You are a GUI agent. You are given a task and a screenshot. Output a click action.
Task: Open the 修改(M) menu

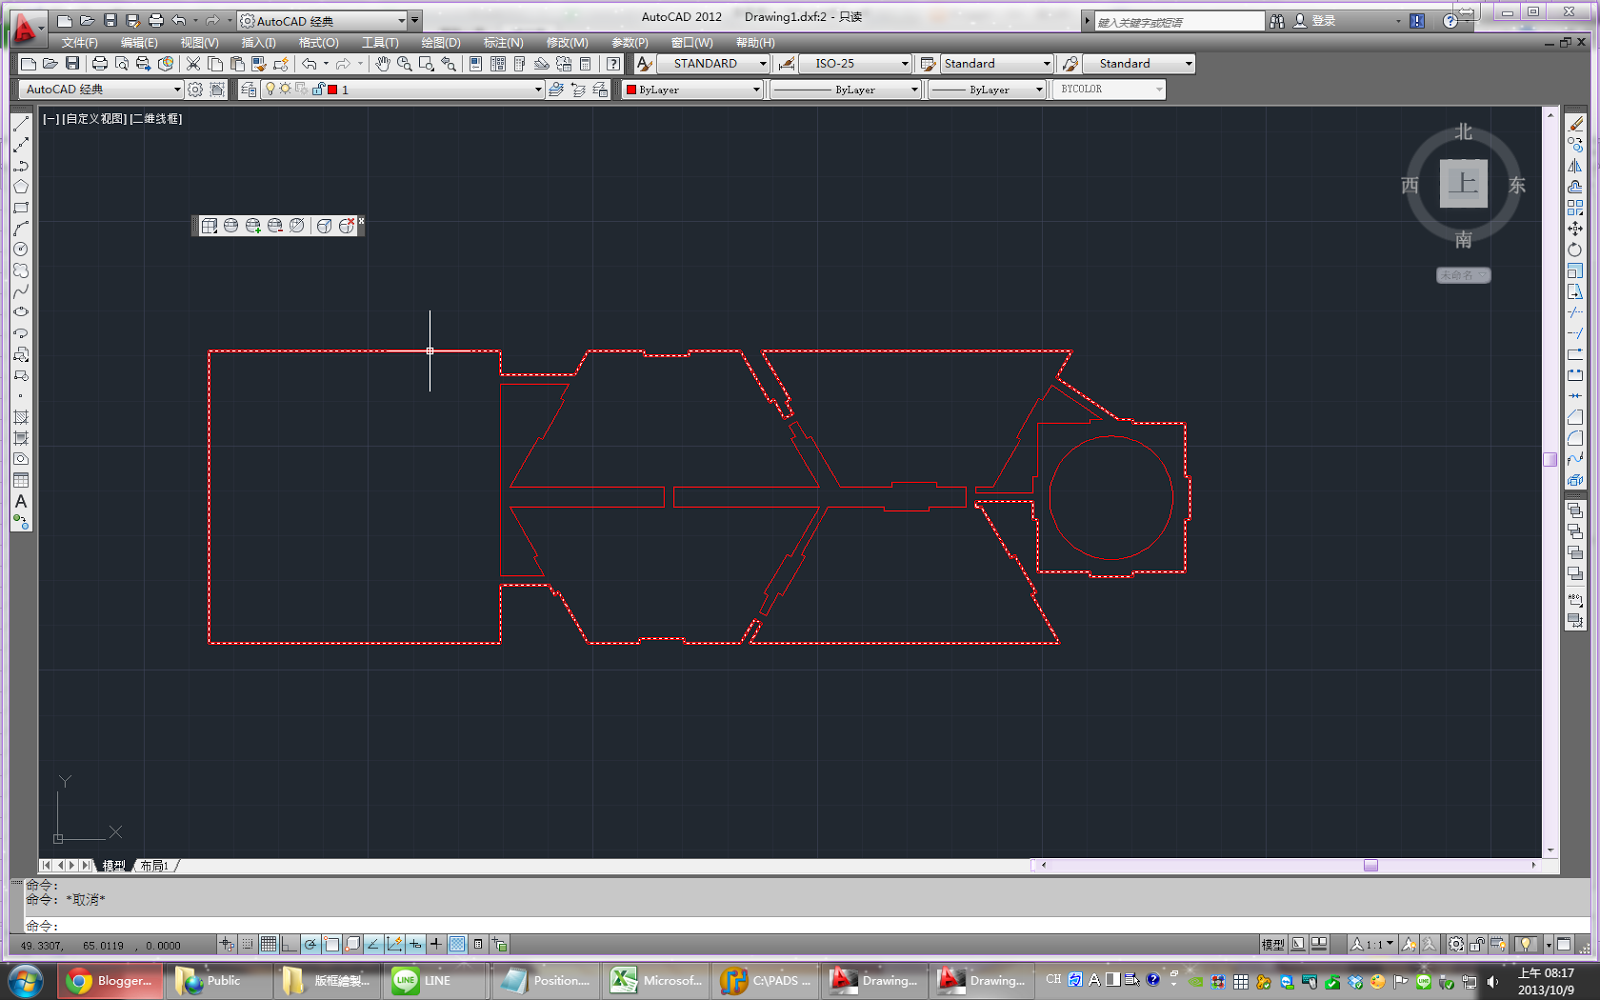coord(567,43)
